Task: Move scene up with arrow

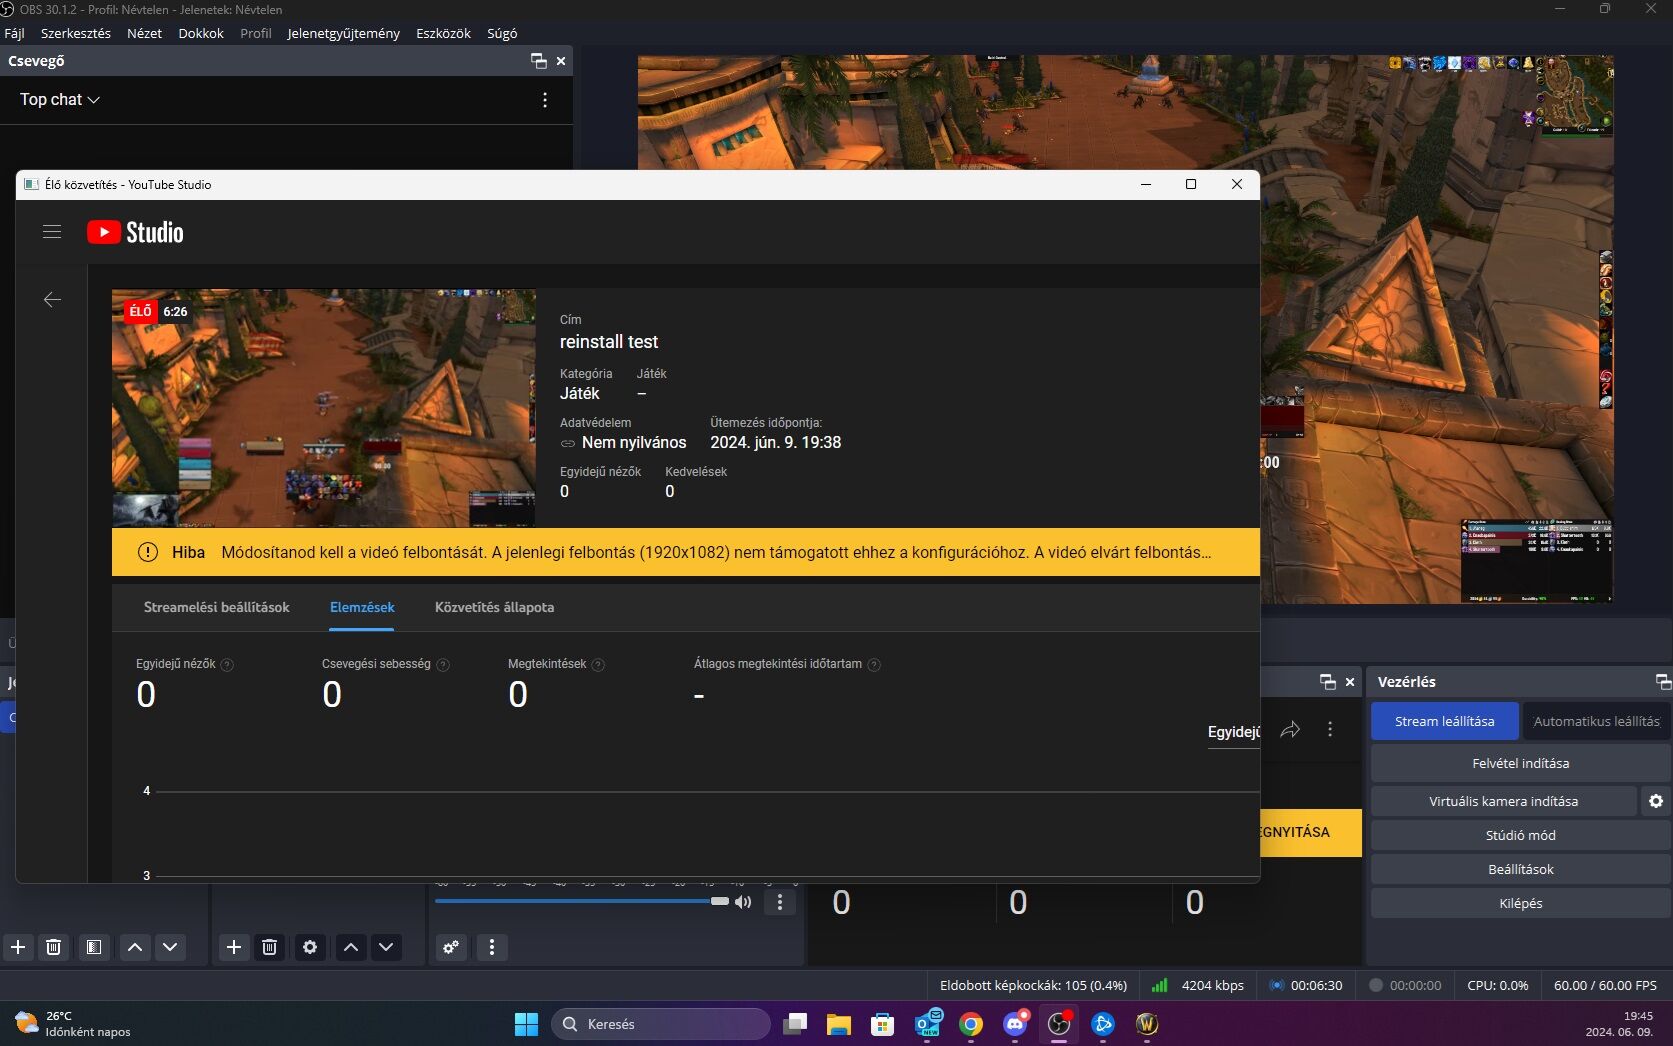Action: [135, 947]
